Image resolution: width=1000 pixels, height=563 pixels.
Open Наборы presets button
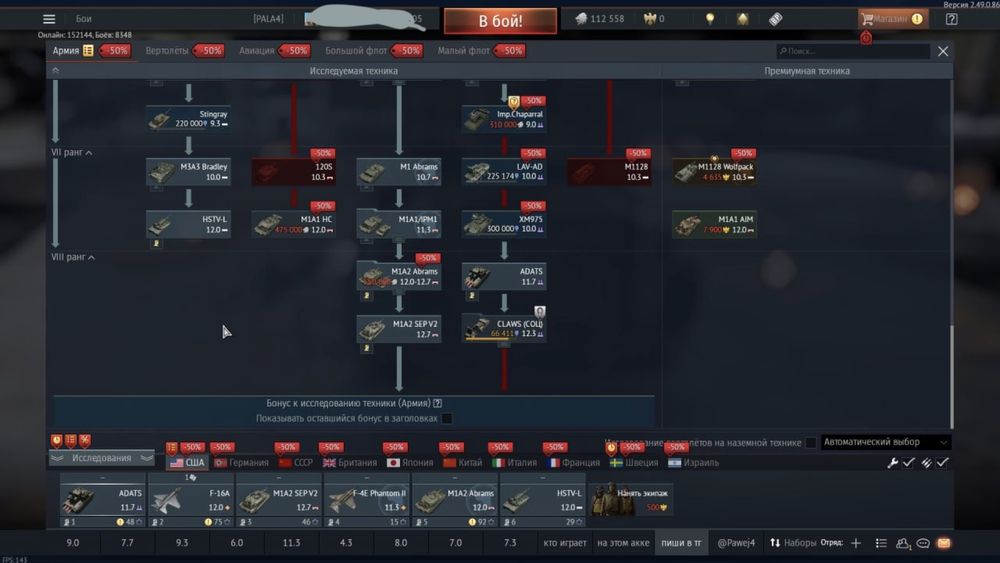tap(793, 543)
